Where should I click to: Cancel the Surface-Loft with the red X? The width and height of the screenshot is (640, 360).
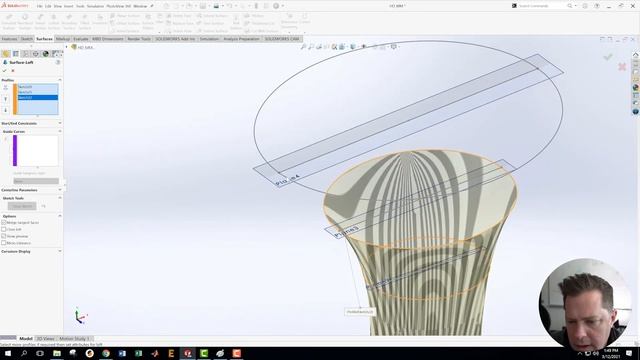pos(13,71)
